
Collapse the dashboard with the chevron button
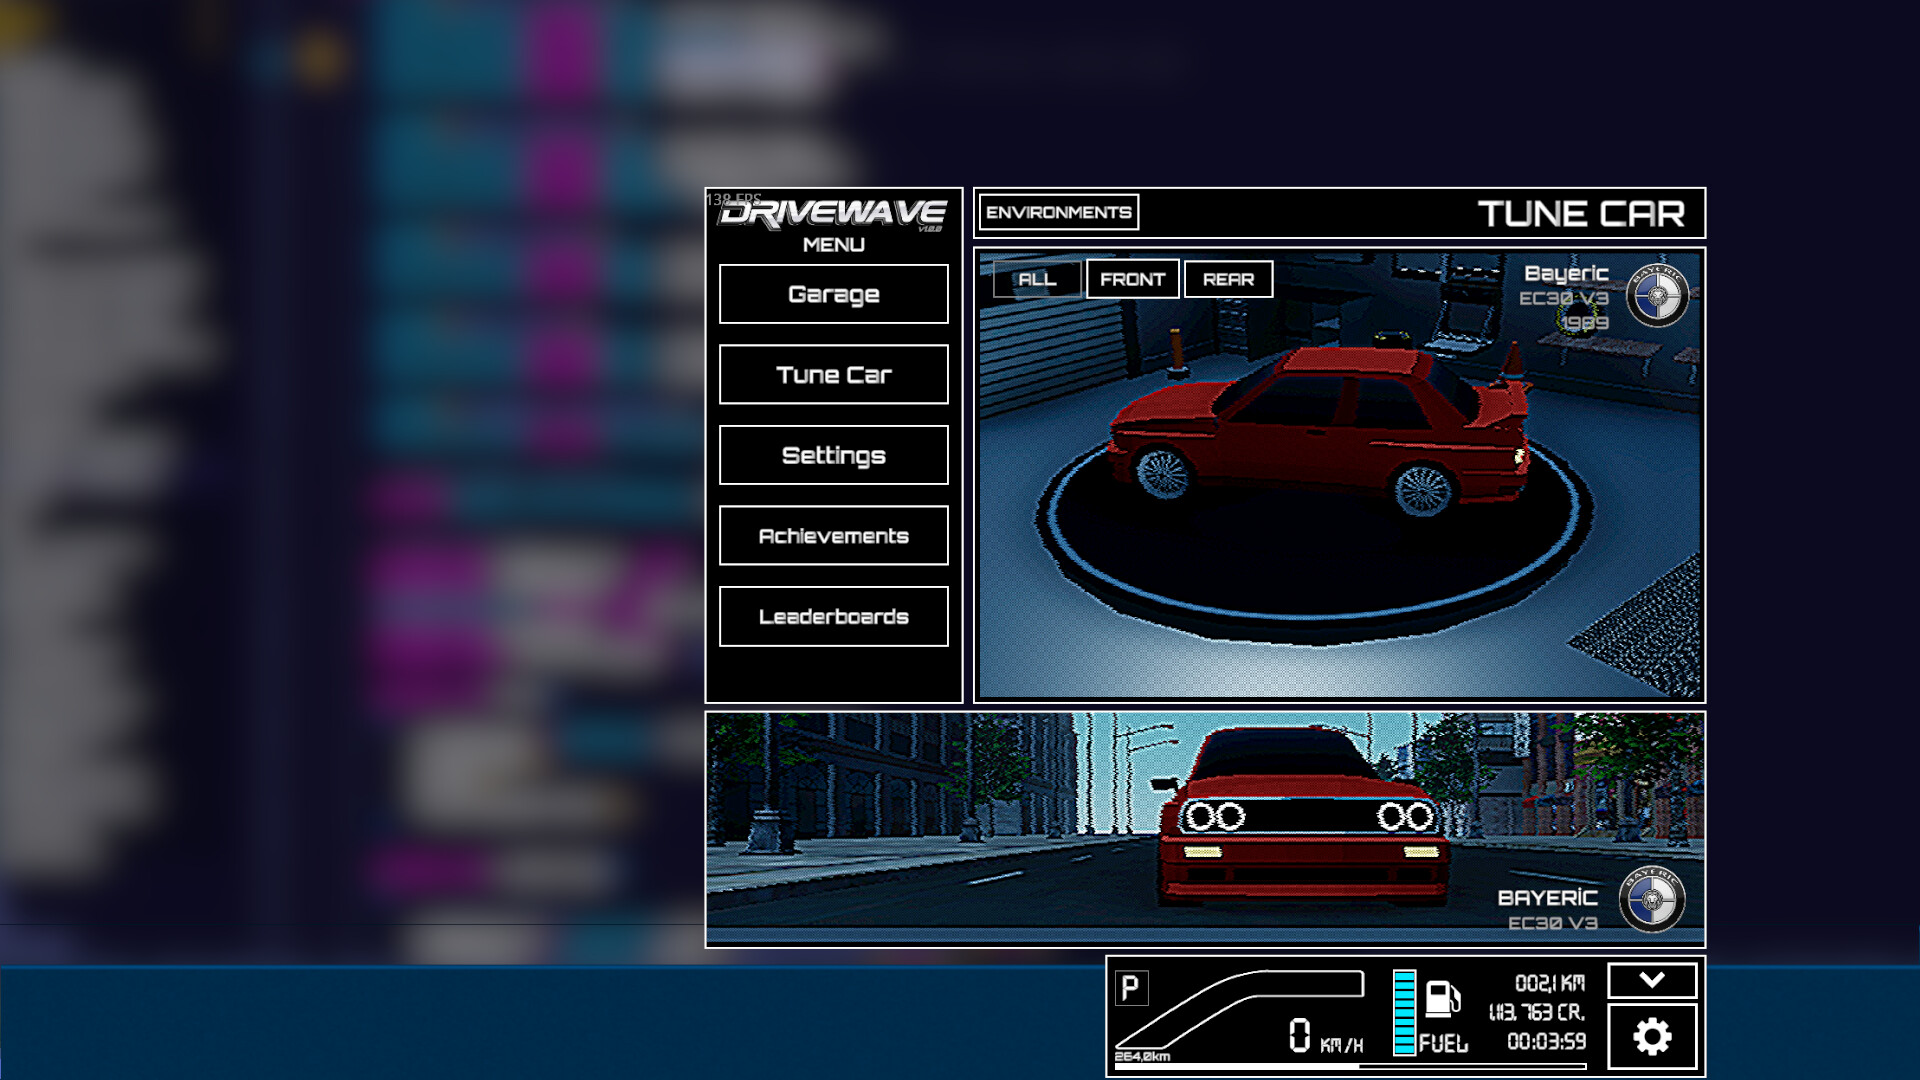click(x=1655, y=981)
